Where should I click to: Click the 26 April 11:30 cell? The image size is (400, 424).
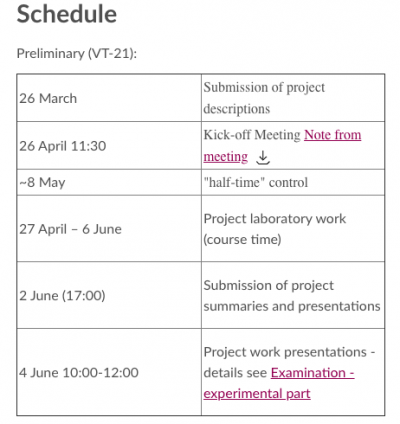click(x=109, y=146)
